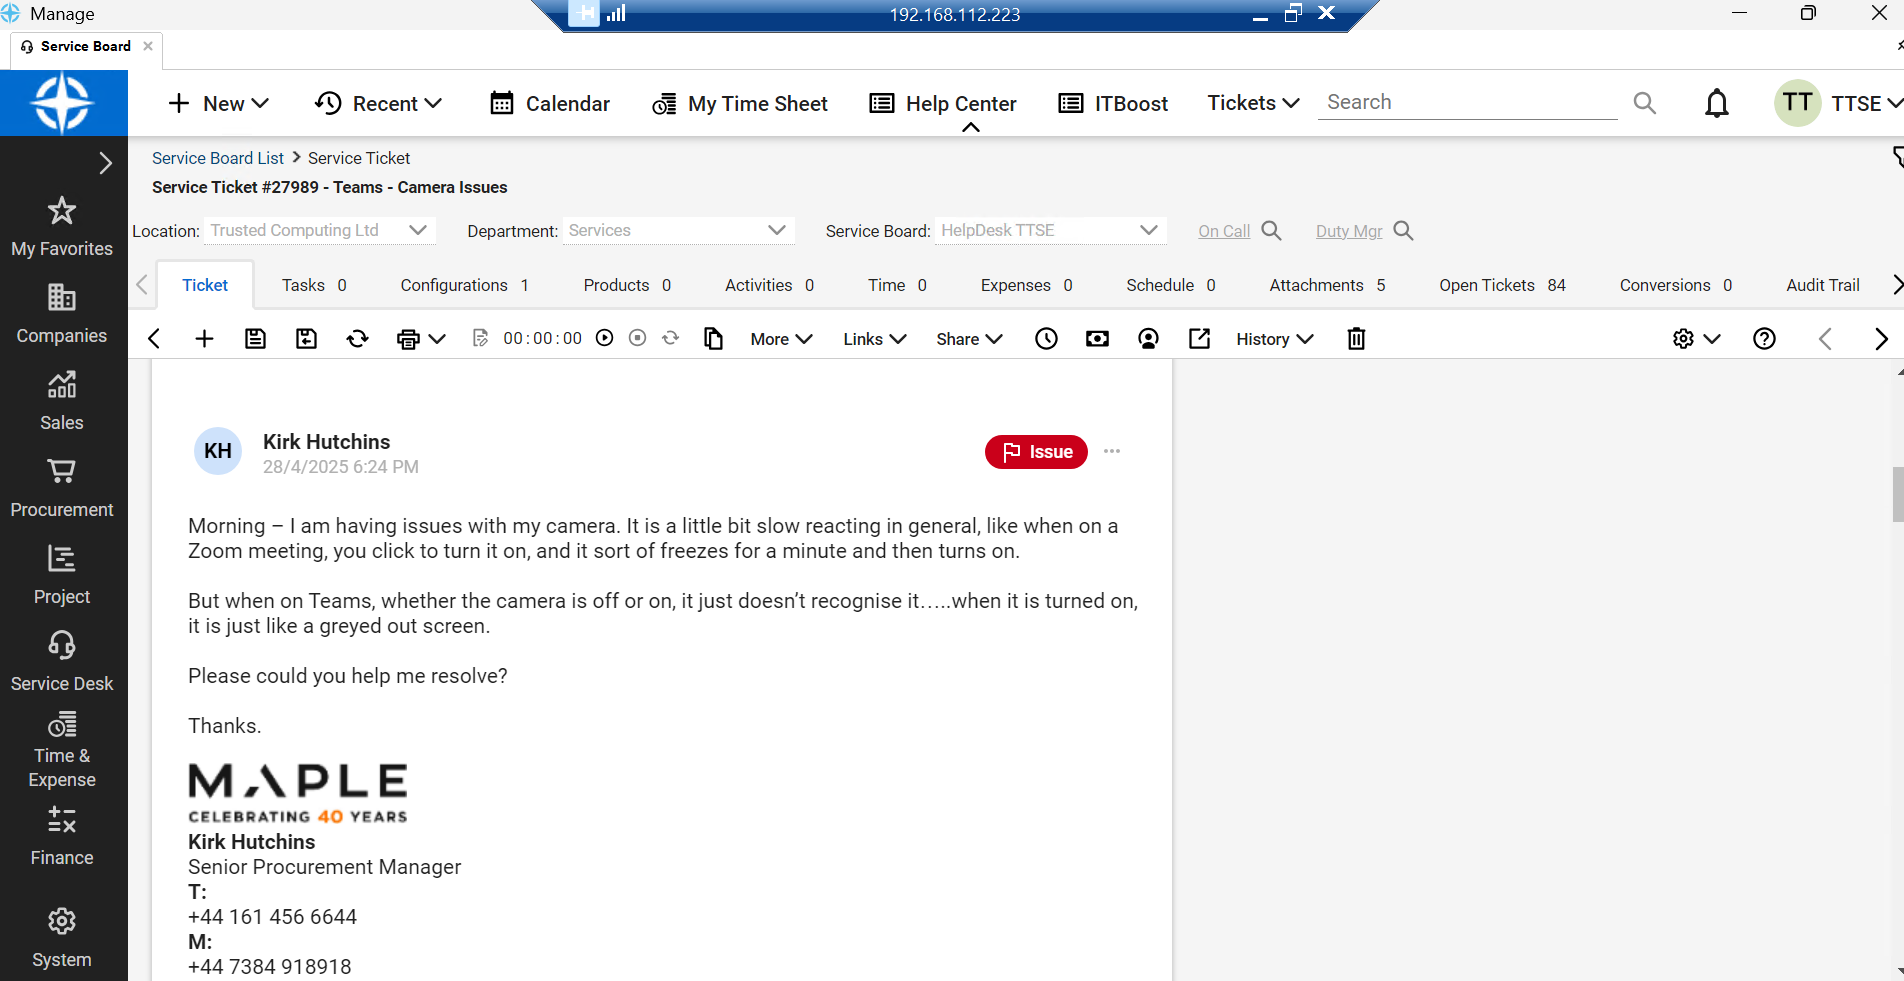This screenshot has width=1904, height=981.
Task: Click the red Issue flag button
Action: [x=1036, y=452]
